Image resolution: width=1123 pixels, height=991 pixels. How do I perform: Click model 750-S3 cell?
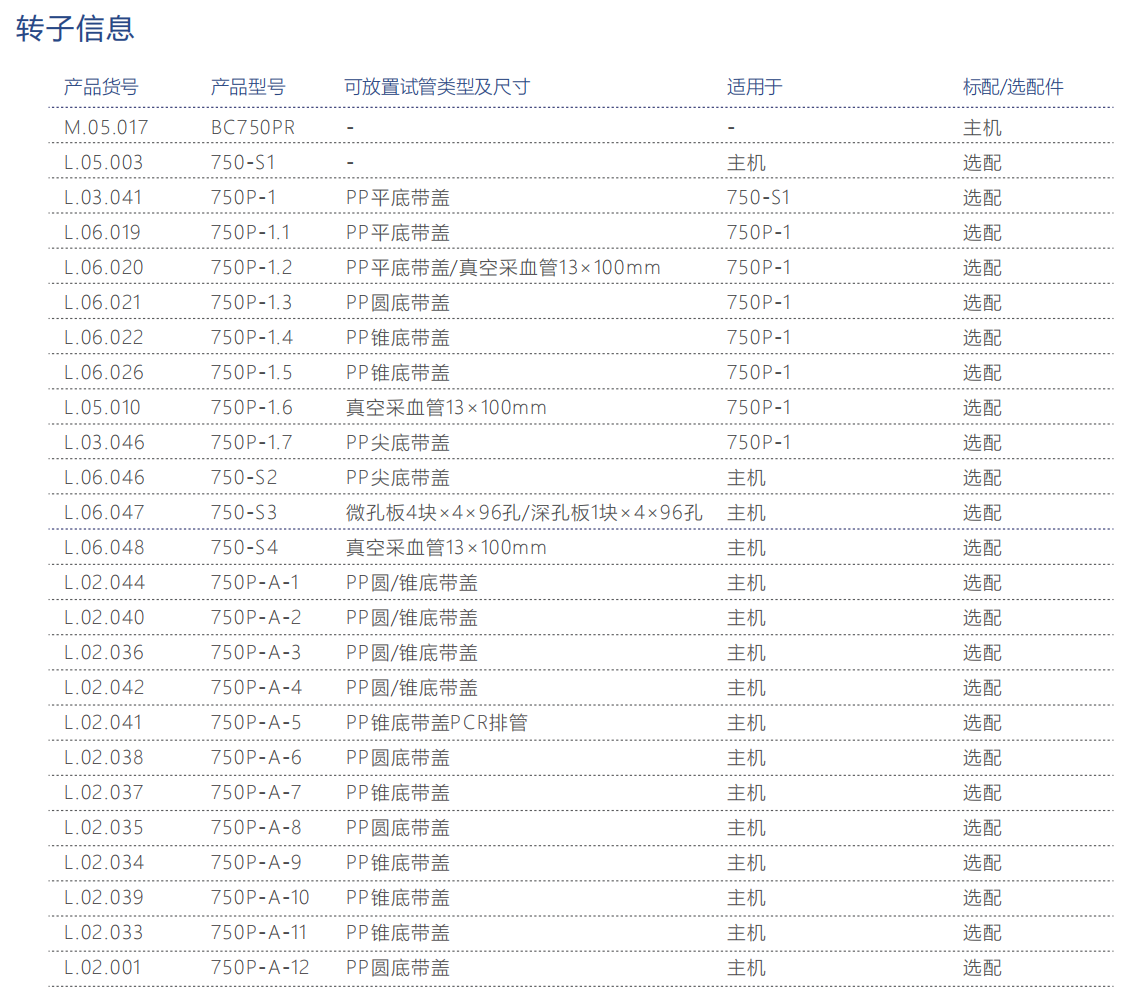coord(244,513)
